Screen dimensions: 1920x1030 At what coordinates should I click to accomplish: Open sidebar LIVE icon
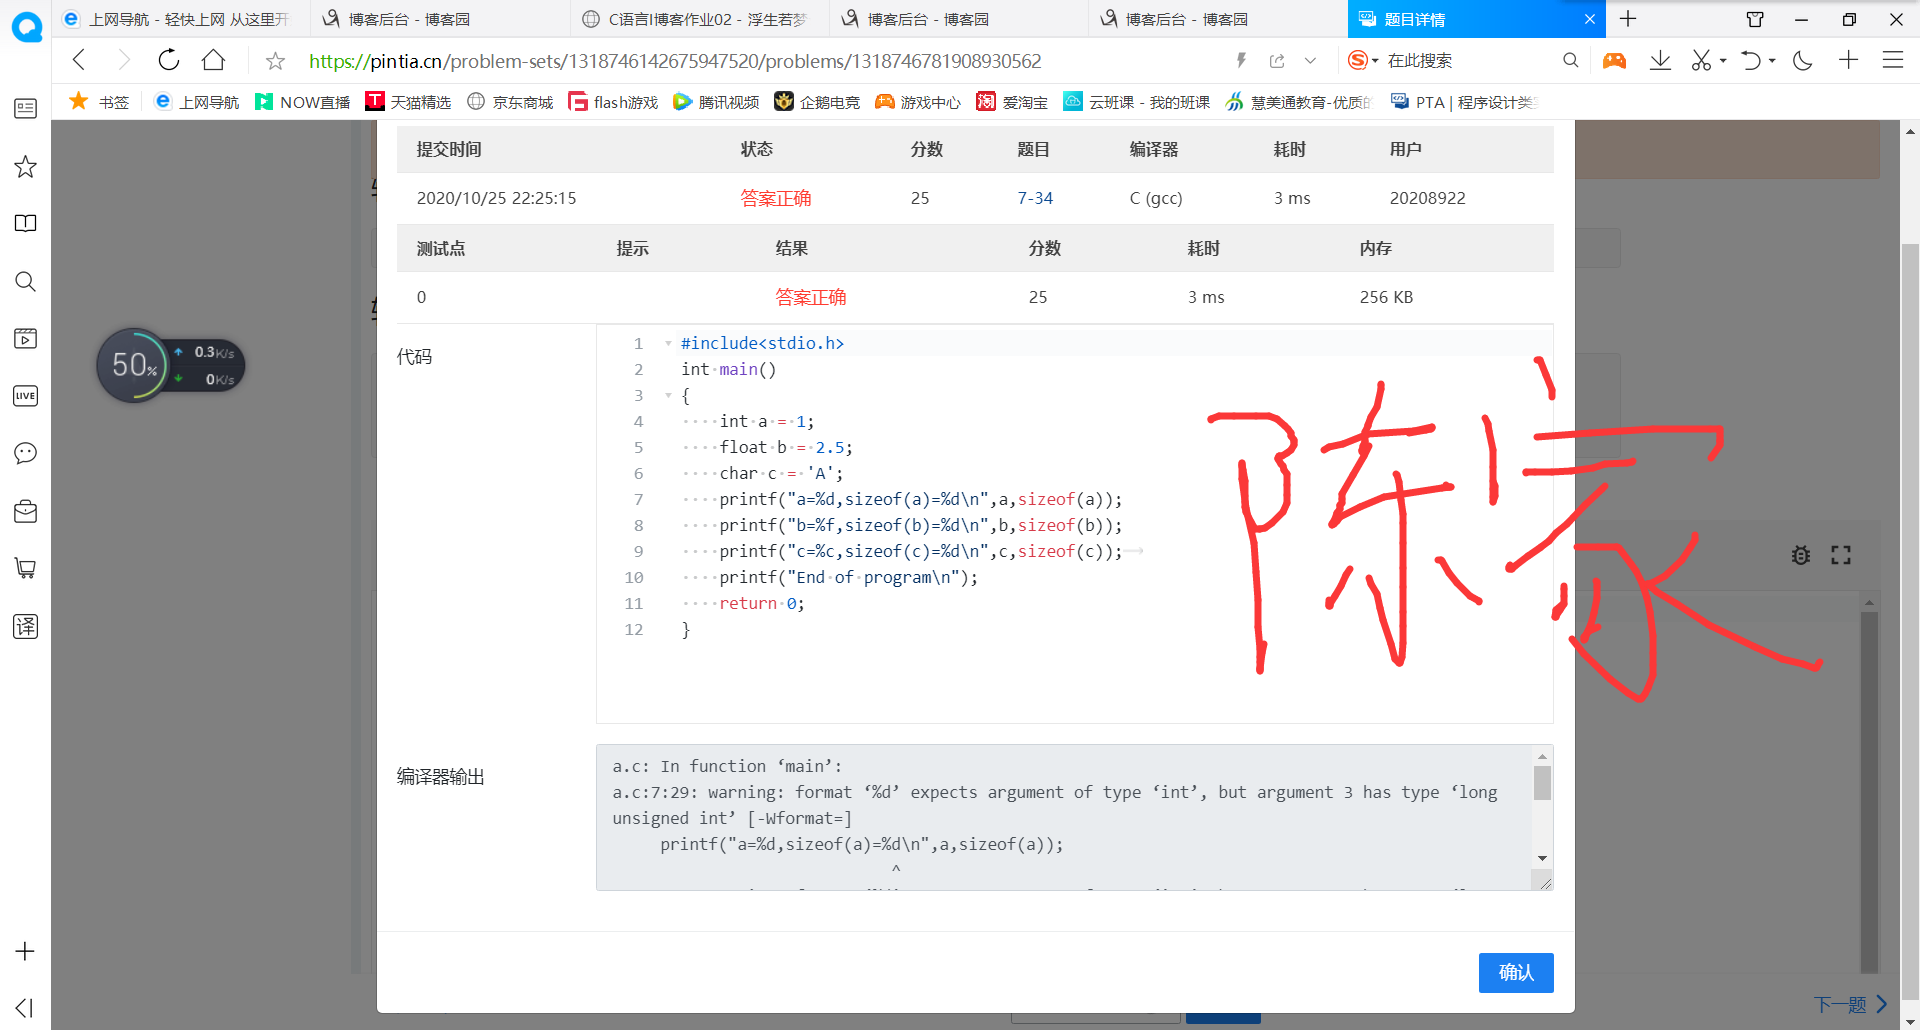[x=26, y=396]
